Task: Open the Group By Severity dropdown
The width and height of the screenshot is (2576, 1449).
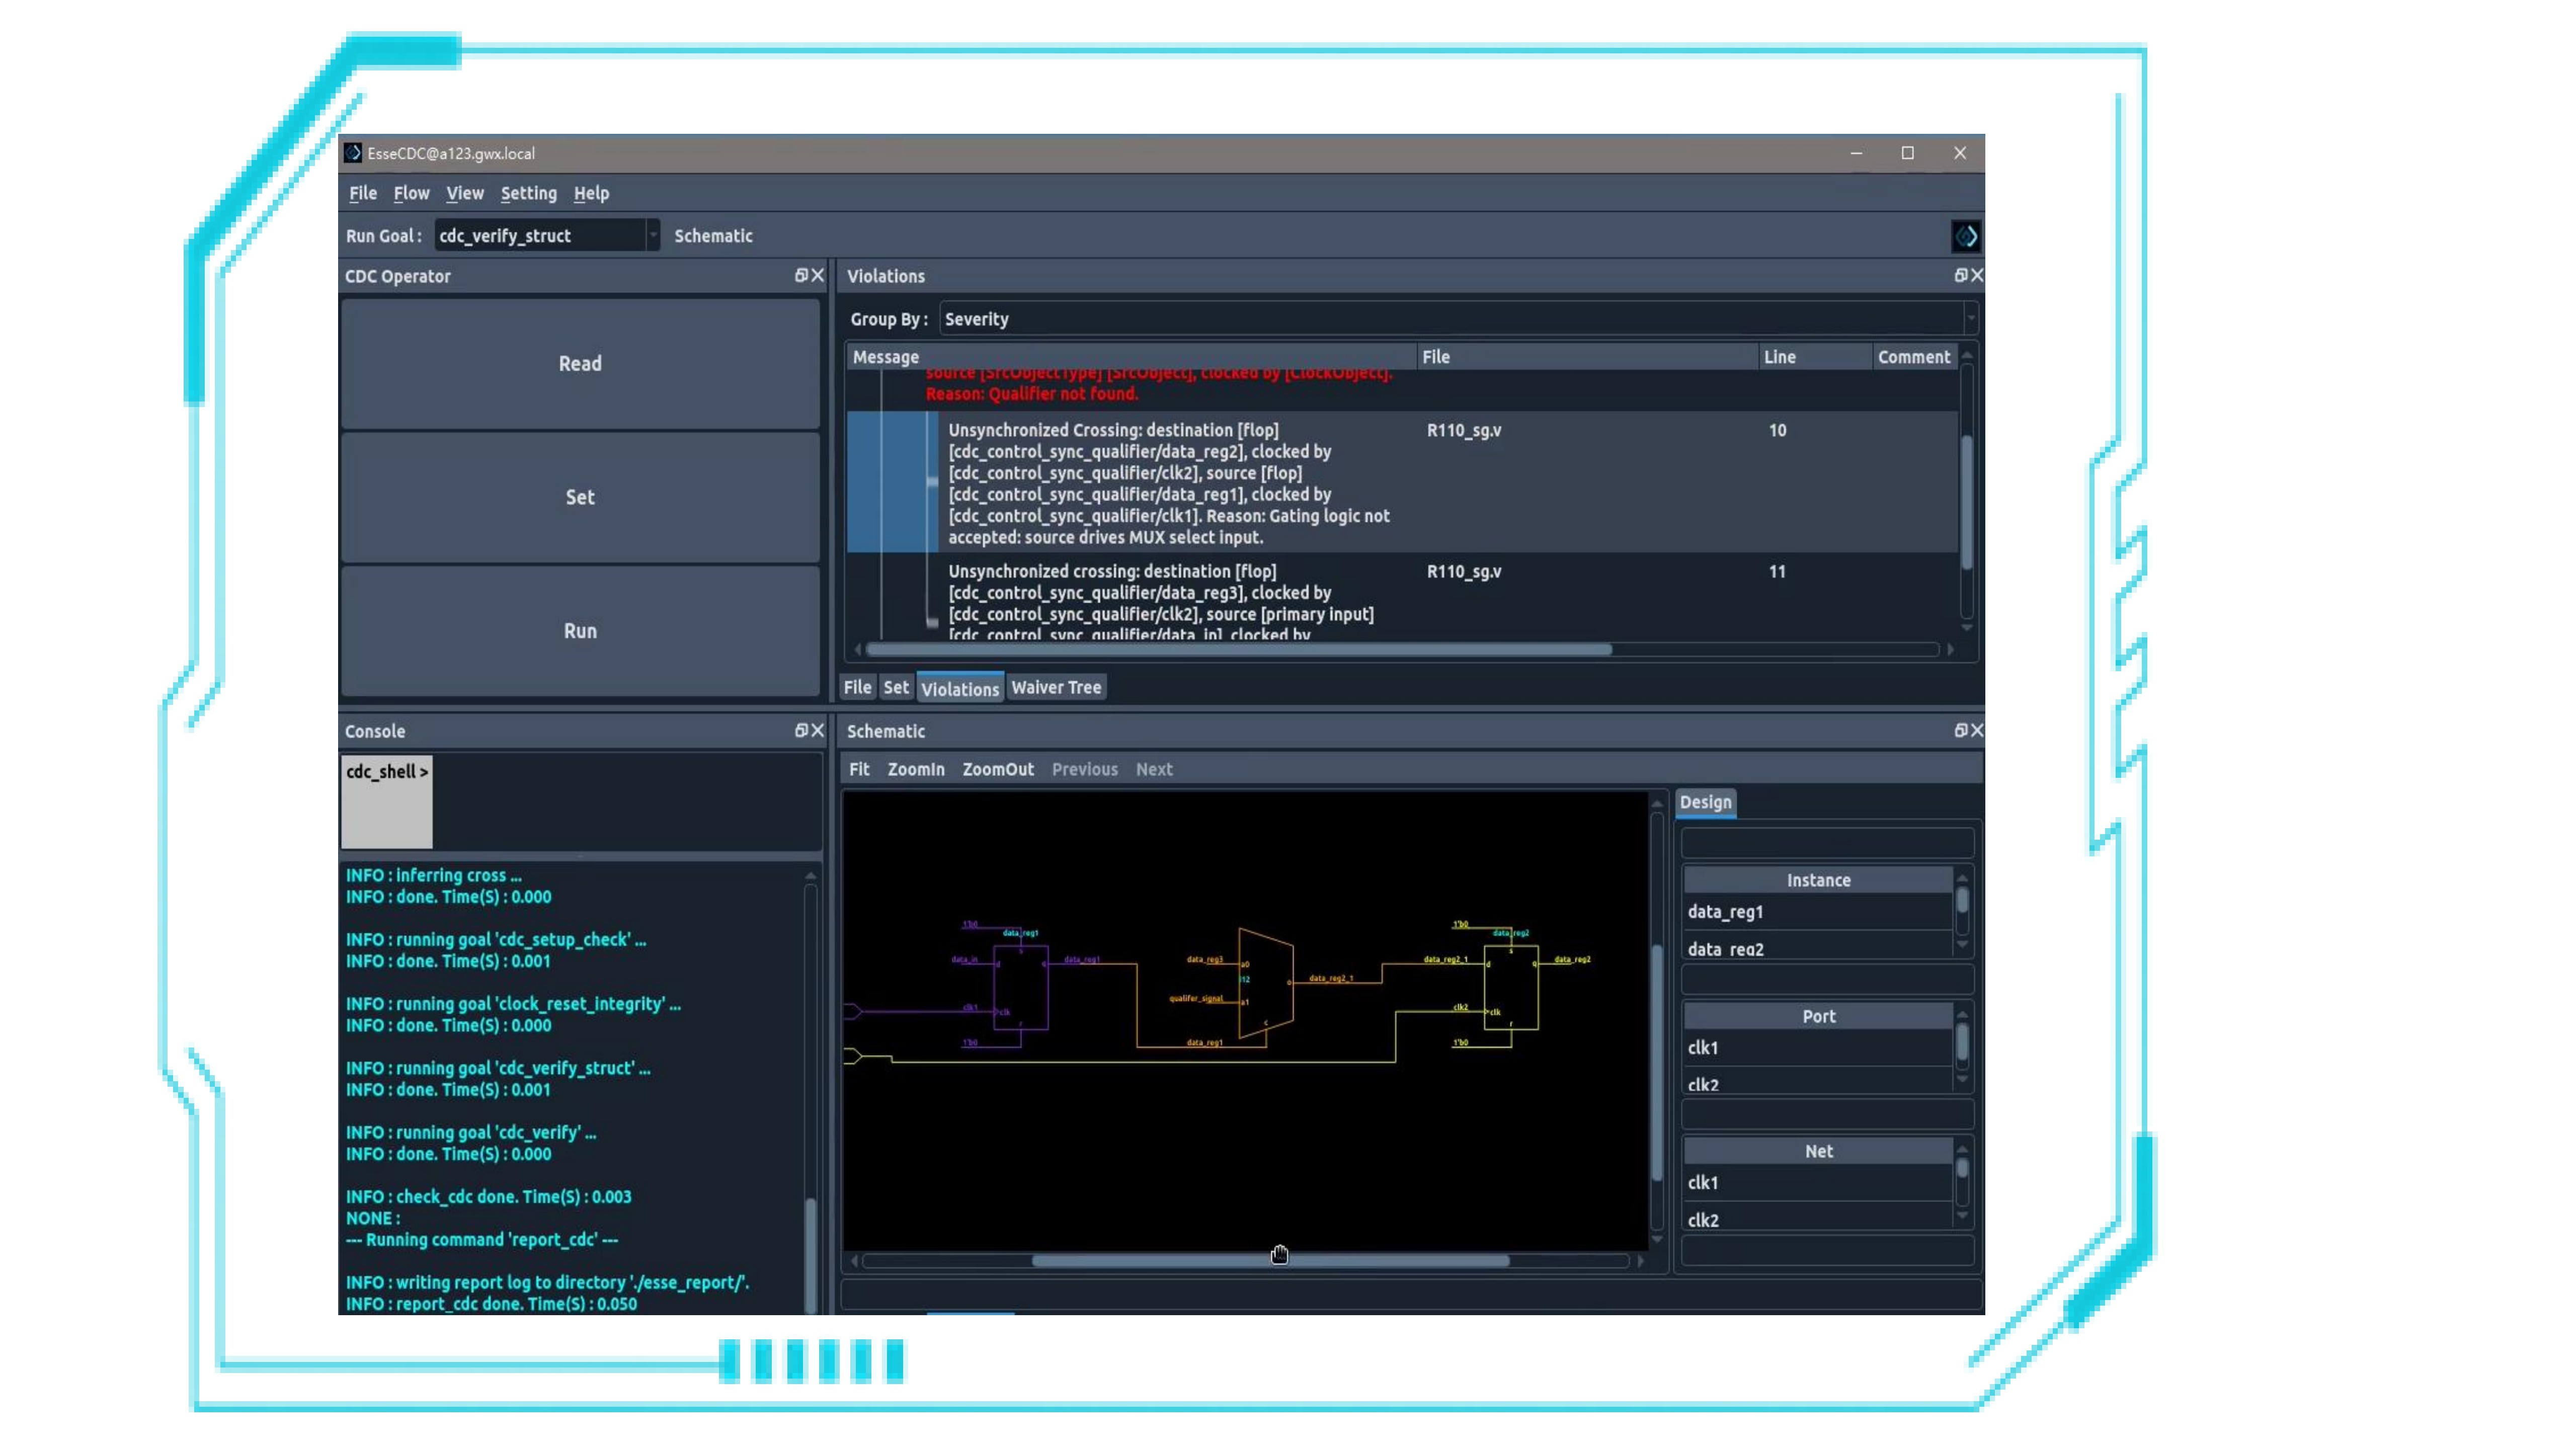Action: point(1459,319)
